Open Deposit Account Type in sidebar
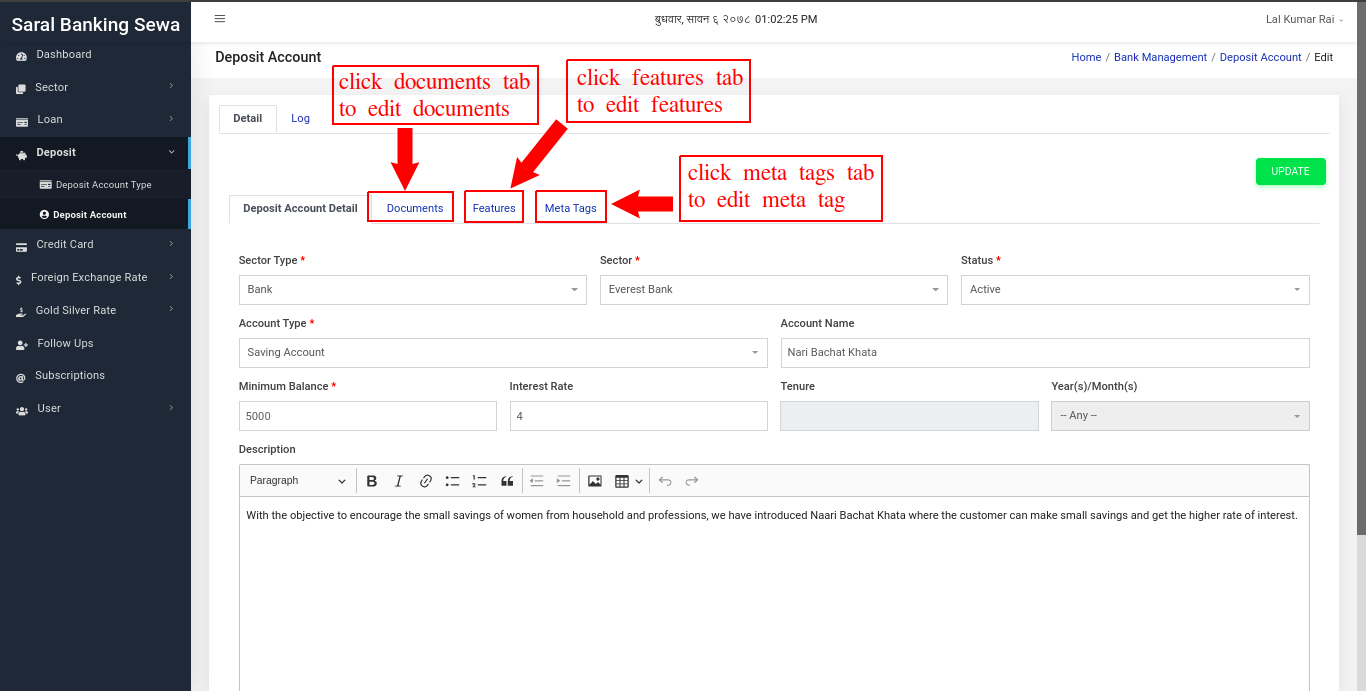The height and width of the screenshot is (691, 1366). [95, 185]
